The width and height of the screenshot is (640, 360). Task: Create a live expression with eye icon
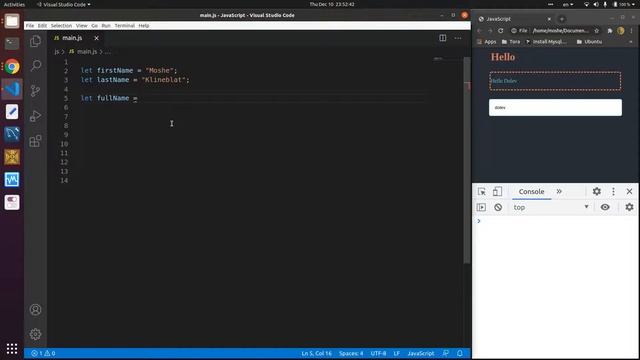605,207
